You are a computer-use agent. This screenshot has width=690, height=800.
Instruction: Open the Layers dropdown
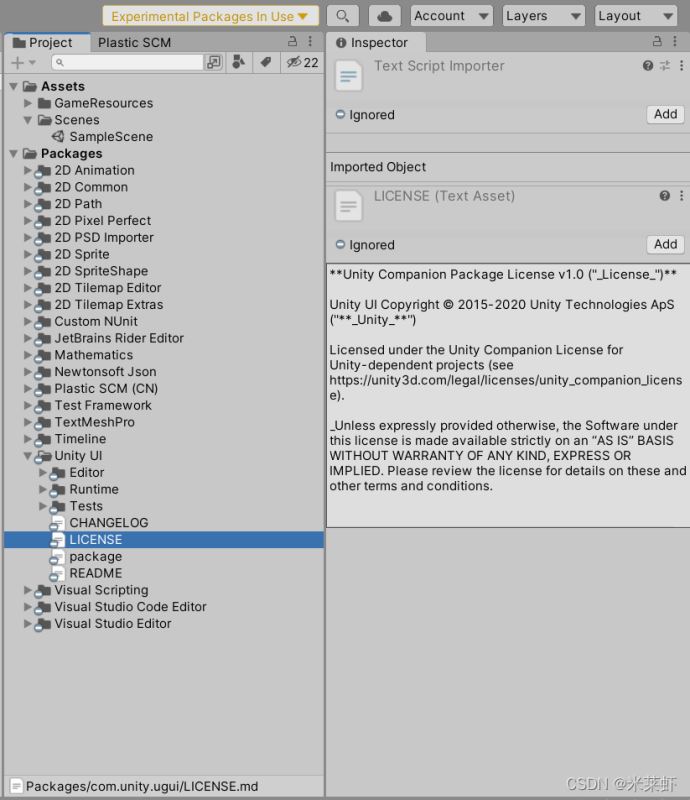click(544, 16)
